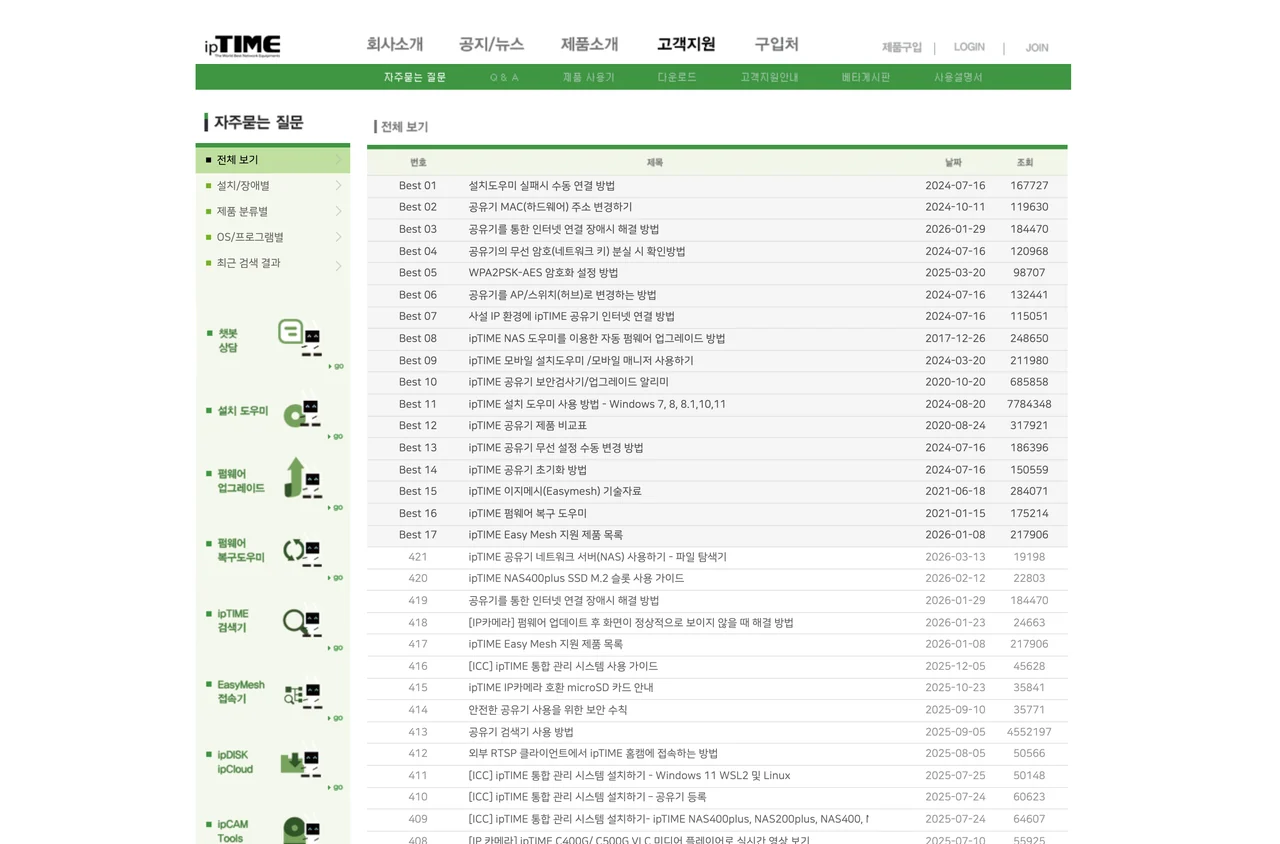Click the JOIN link
Image resolution: width=1280 pixels, height=844 pixels.
pos(1037,47)
